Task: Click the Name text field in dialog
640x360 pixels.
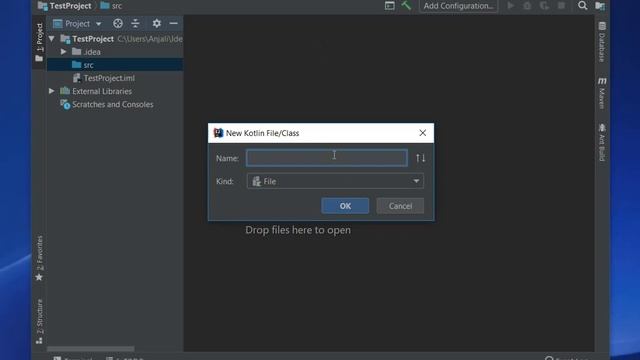Action: tap(327, 158)
